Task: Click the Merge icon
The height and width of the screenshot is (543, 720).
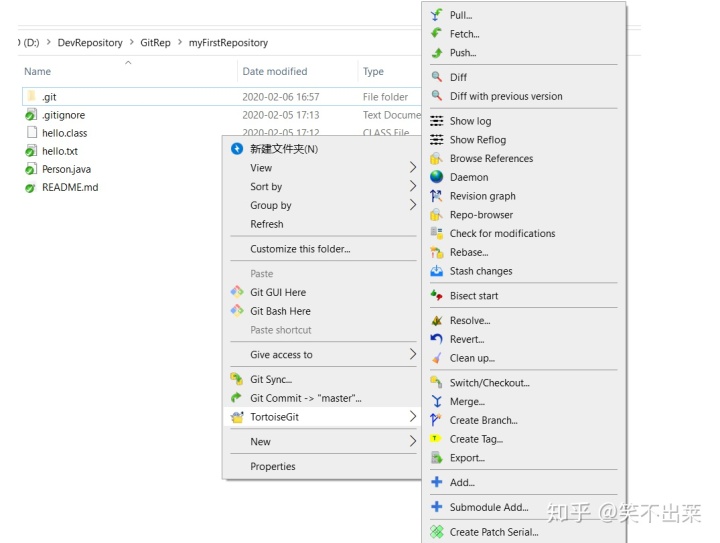Action: tap(436, 402)
